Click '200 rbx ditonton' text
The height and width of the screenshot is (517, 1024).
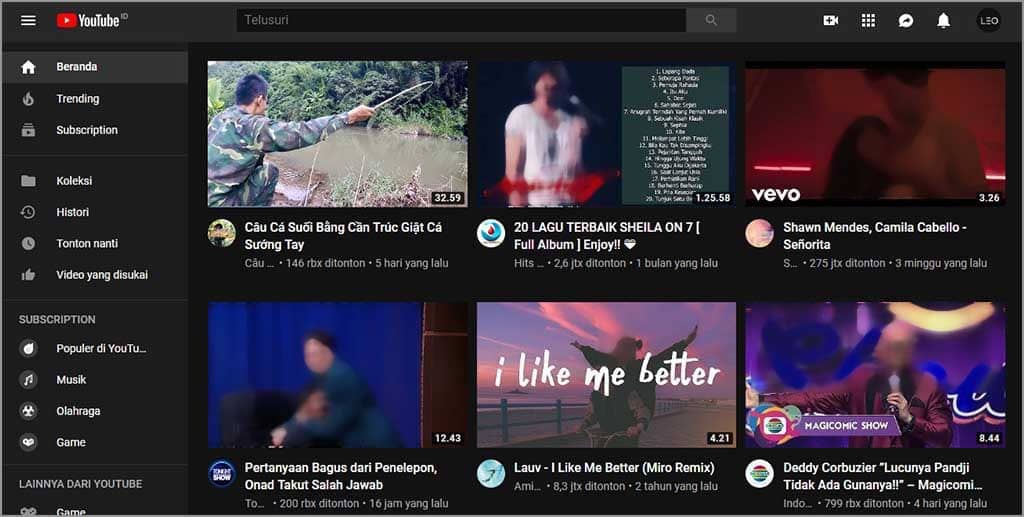pos(319,503)
